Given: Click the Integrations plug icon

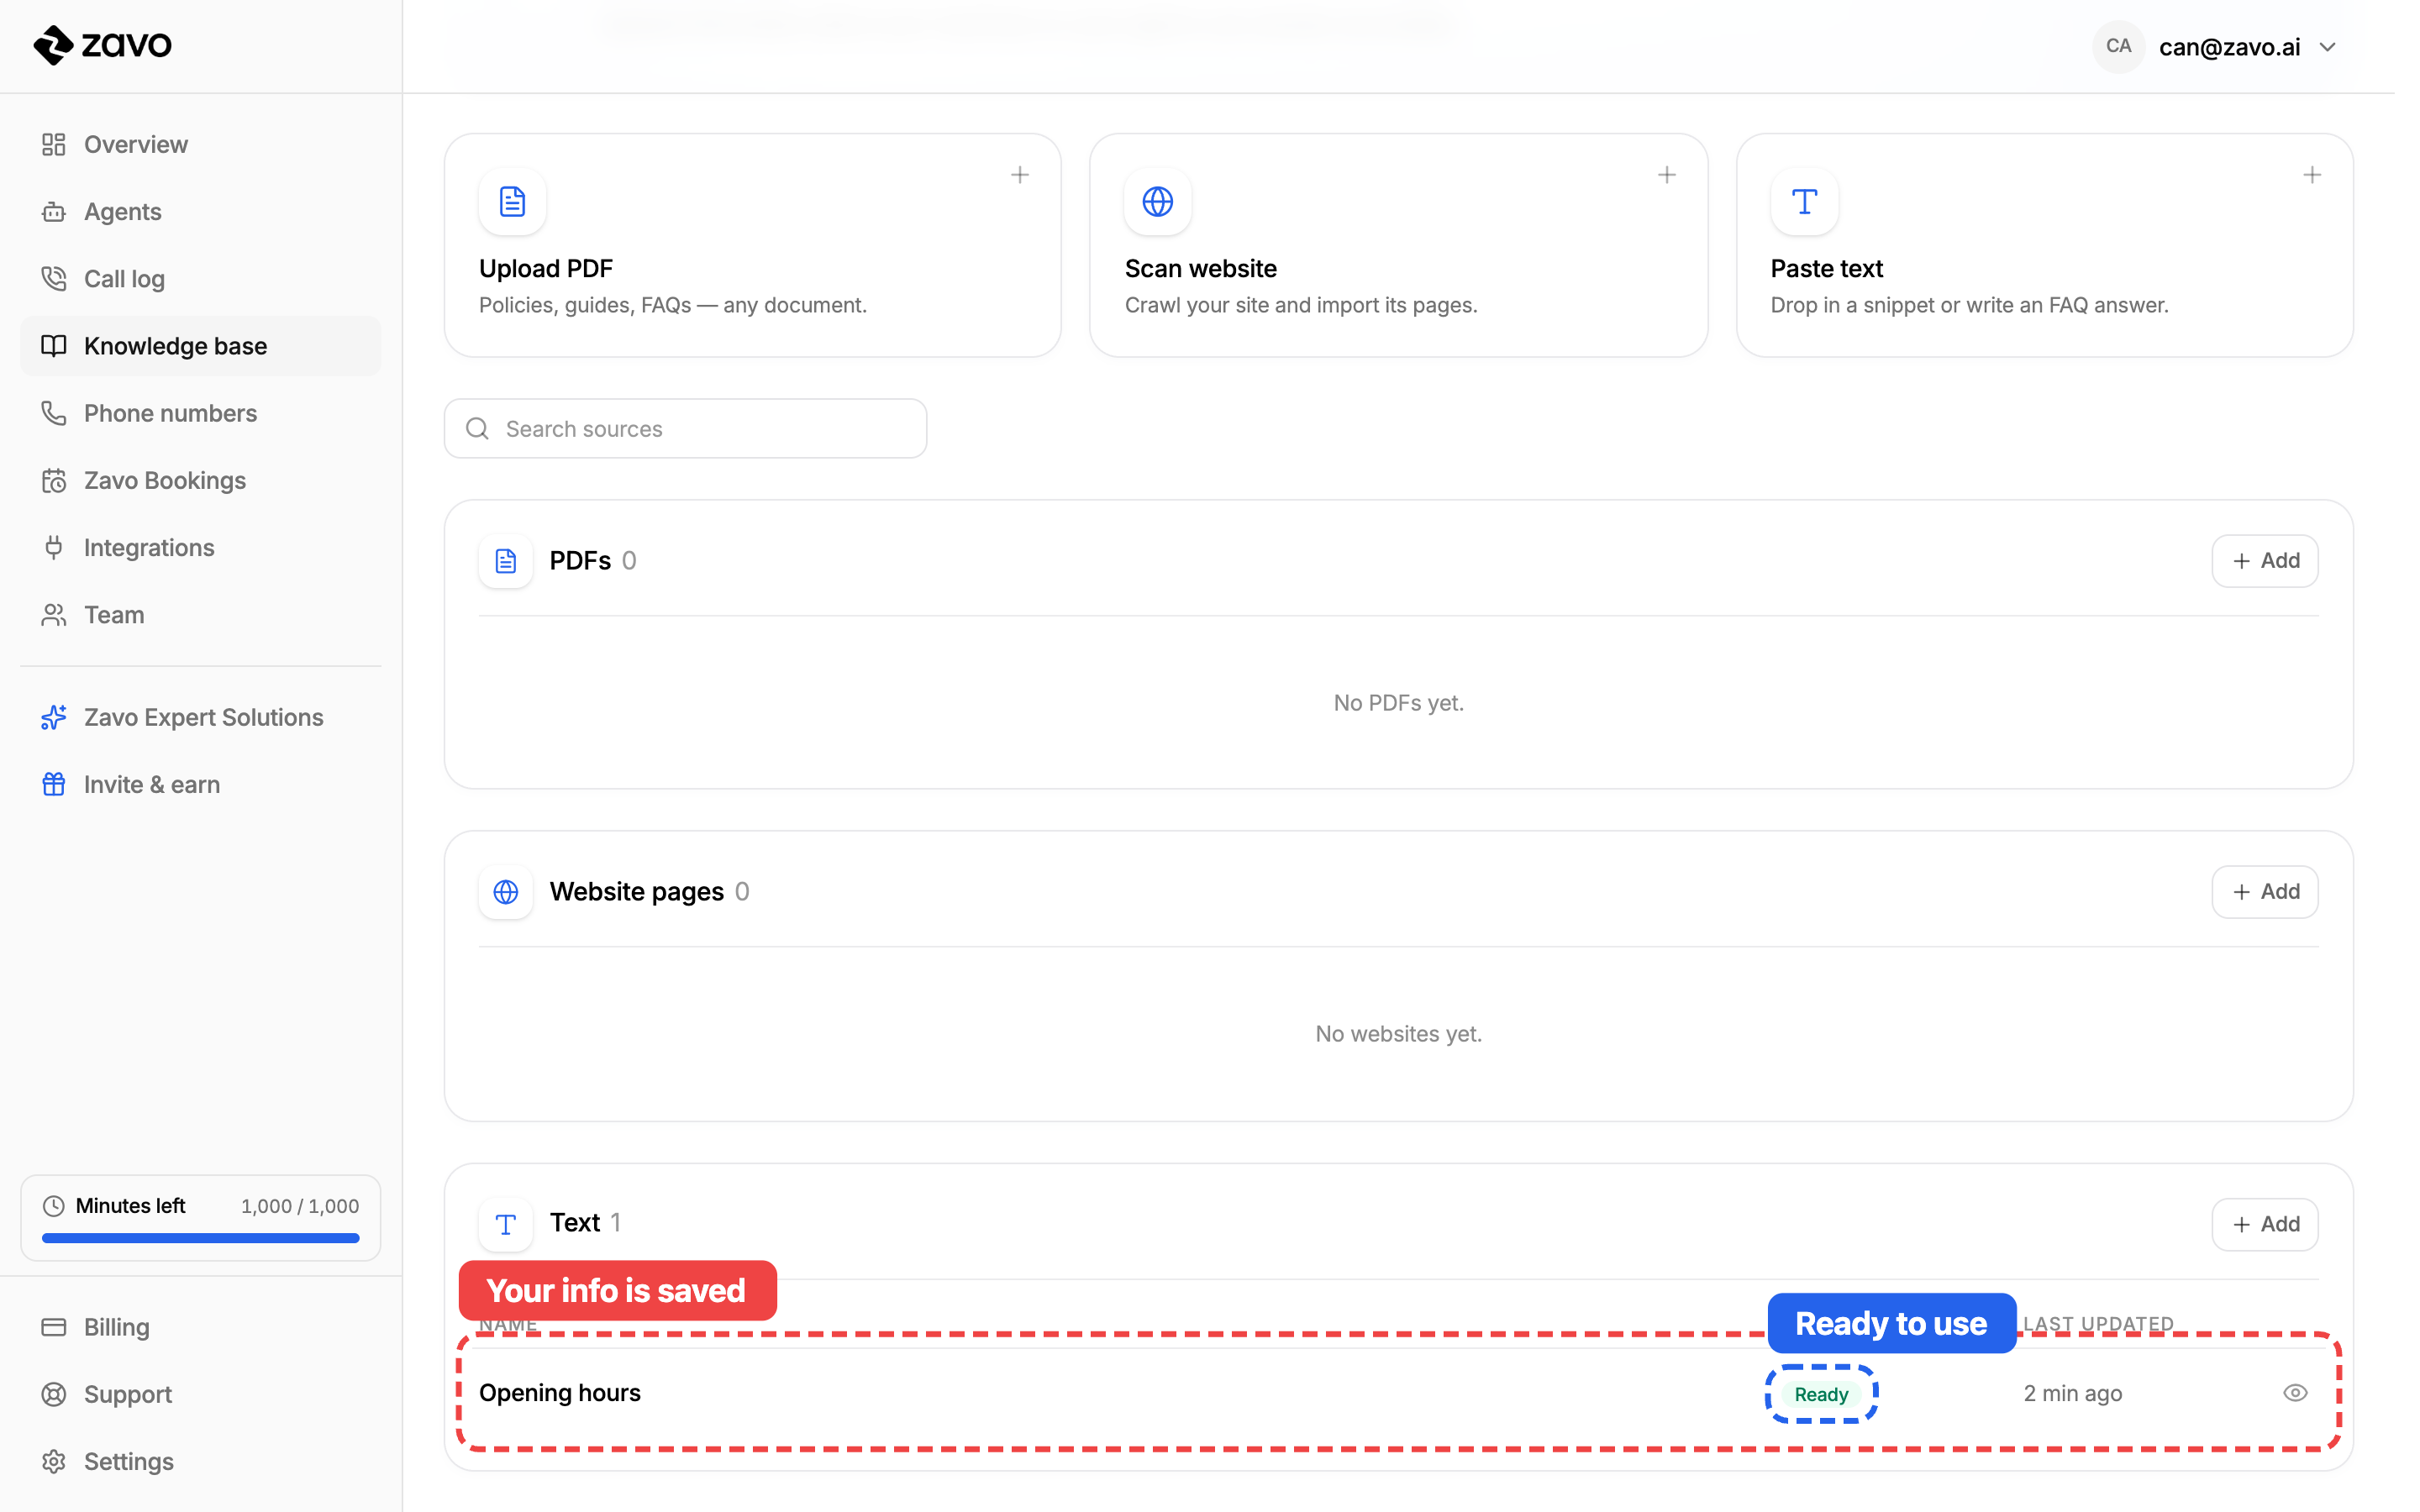Looking at the screenshot, I should [x=54, y=547].
